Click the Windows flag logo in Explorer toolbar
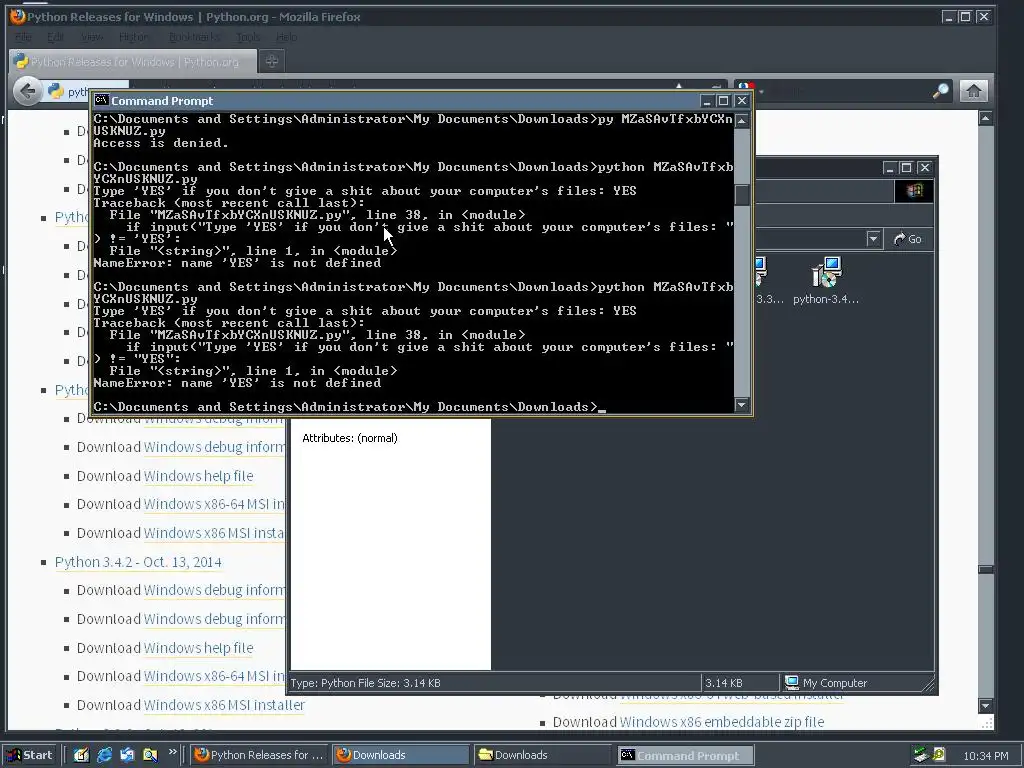Image resolution: width=1024 pixels, height=768 pixels. pyautogui.click(x=914, y=191)
